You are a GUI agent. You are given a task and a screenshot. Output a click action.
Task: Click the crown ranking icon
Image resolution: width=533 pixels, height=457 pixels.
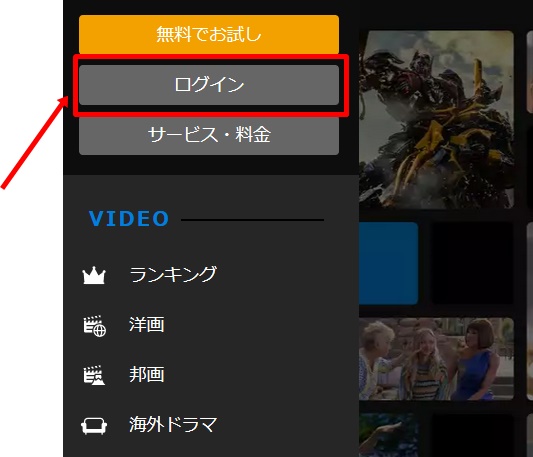[x=94, y=275]
